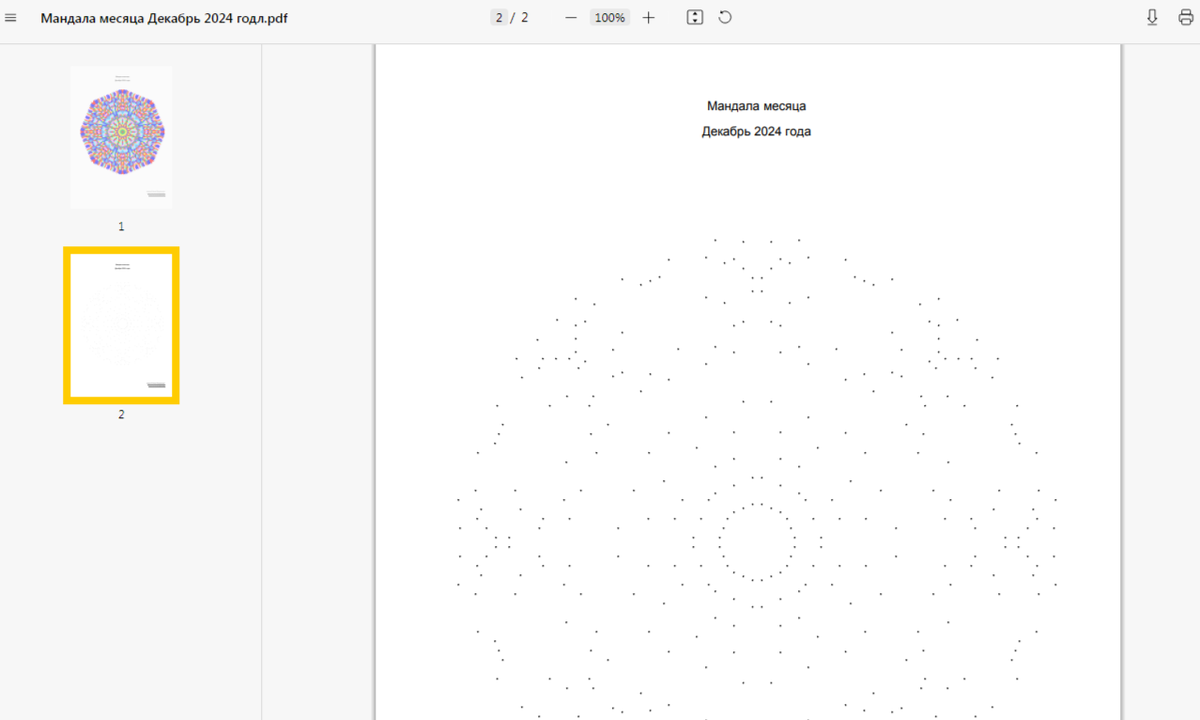
Task: Print the document with the printer icon
Action: (x=1186, y=18)
